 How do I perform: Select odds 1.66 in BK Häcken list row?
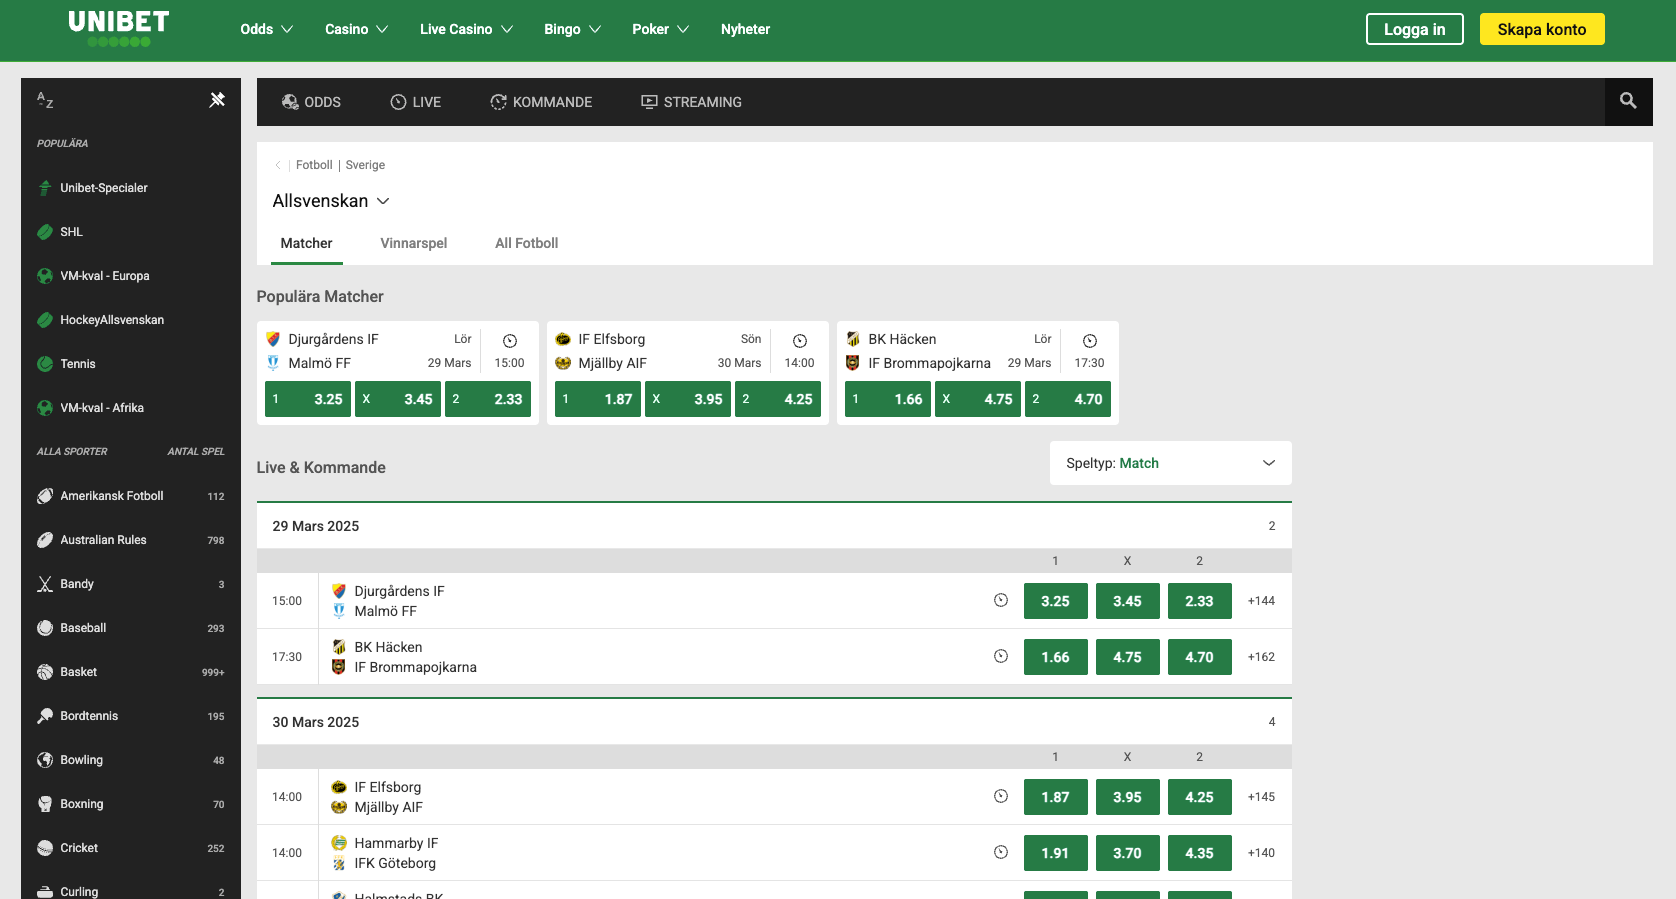pos(1055,657)
